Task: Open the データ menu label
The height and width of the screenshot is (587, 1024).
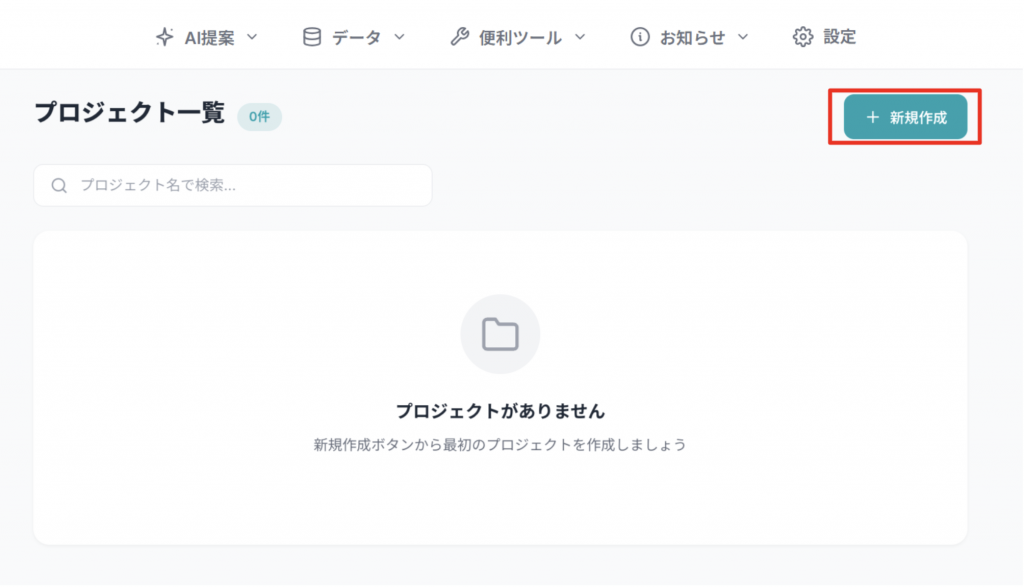Action: coord(356,37)
